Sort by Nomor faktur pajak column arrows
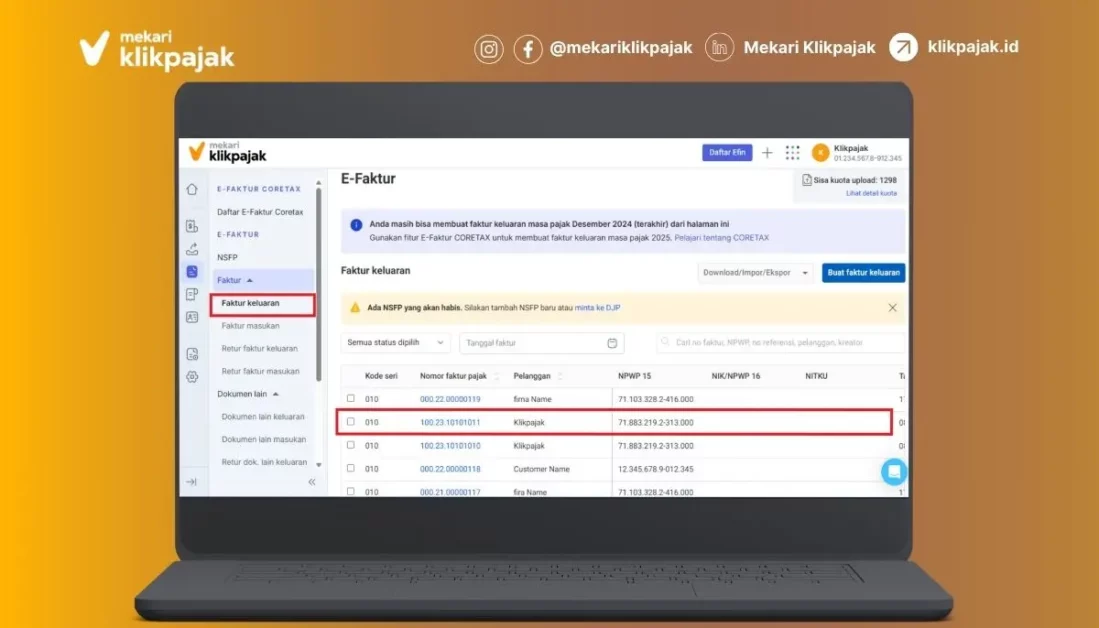 [x=497, y=376]
